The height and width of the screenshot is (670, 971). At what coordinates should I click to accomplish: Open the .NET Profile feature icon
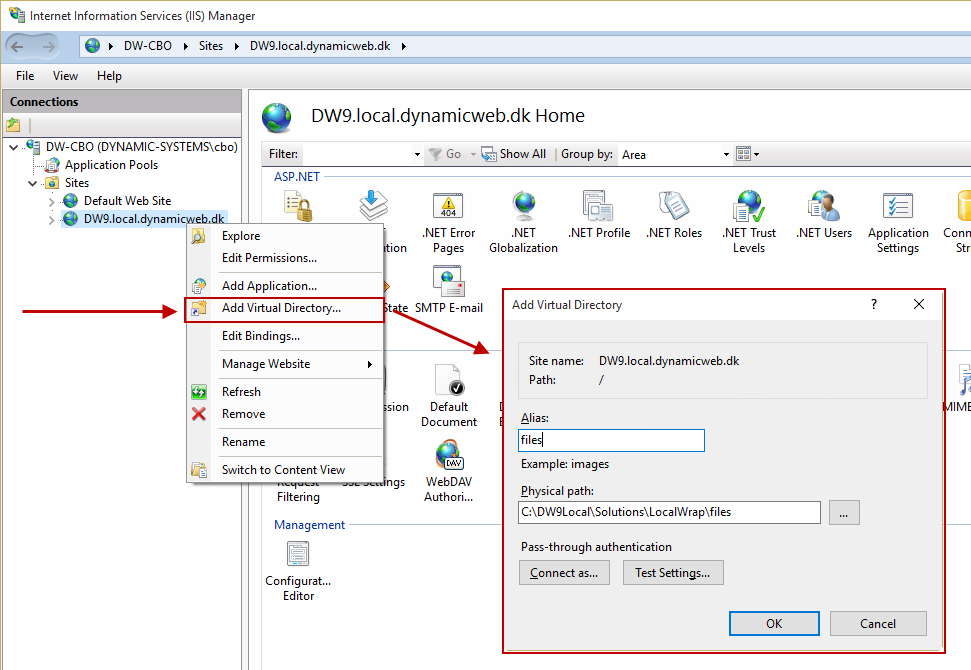click(x=598, y=207)
